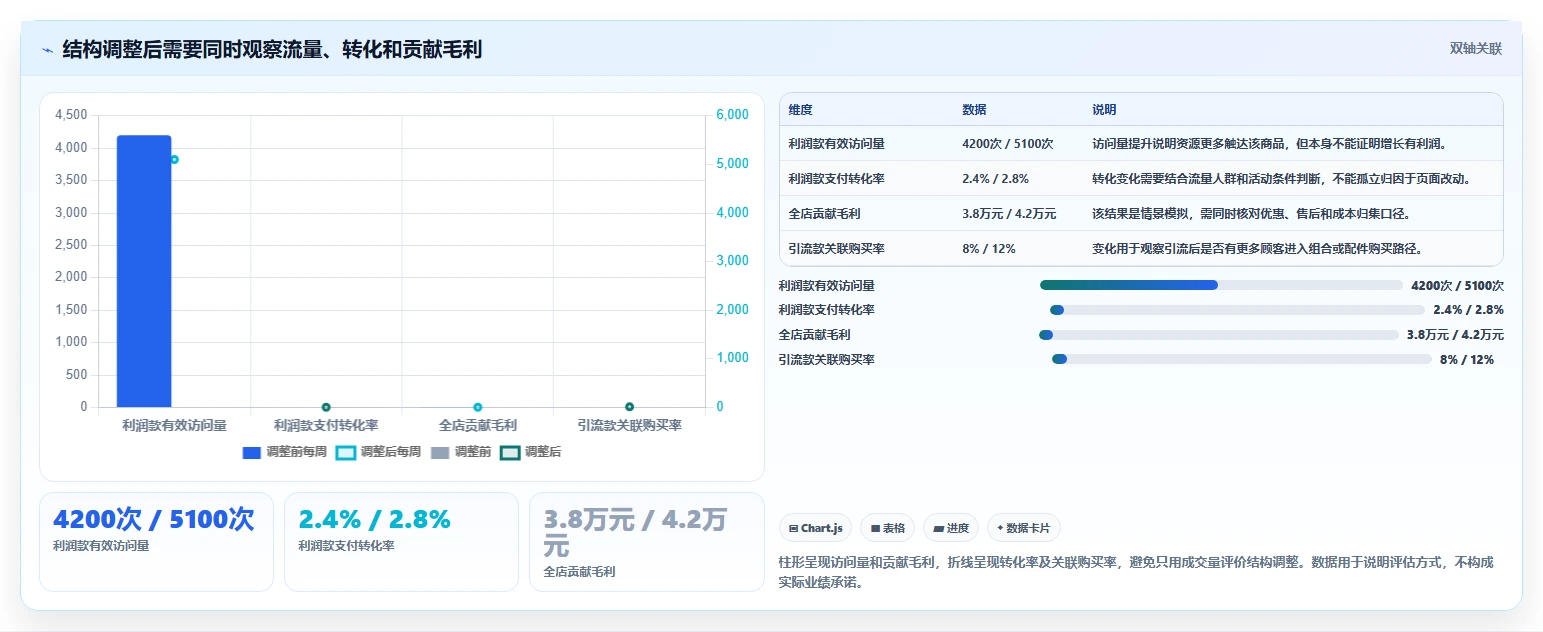Click the blue 利润款有效访问量 bar
This screenshot has width=1543, height=632.
(x=144, y=271)
